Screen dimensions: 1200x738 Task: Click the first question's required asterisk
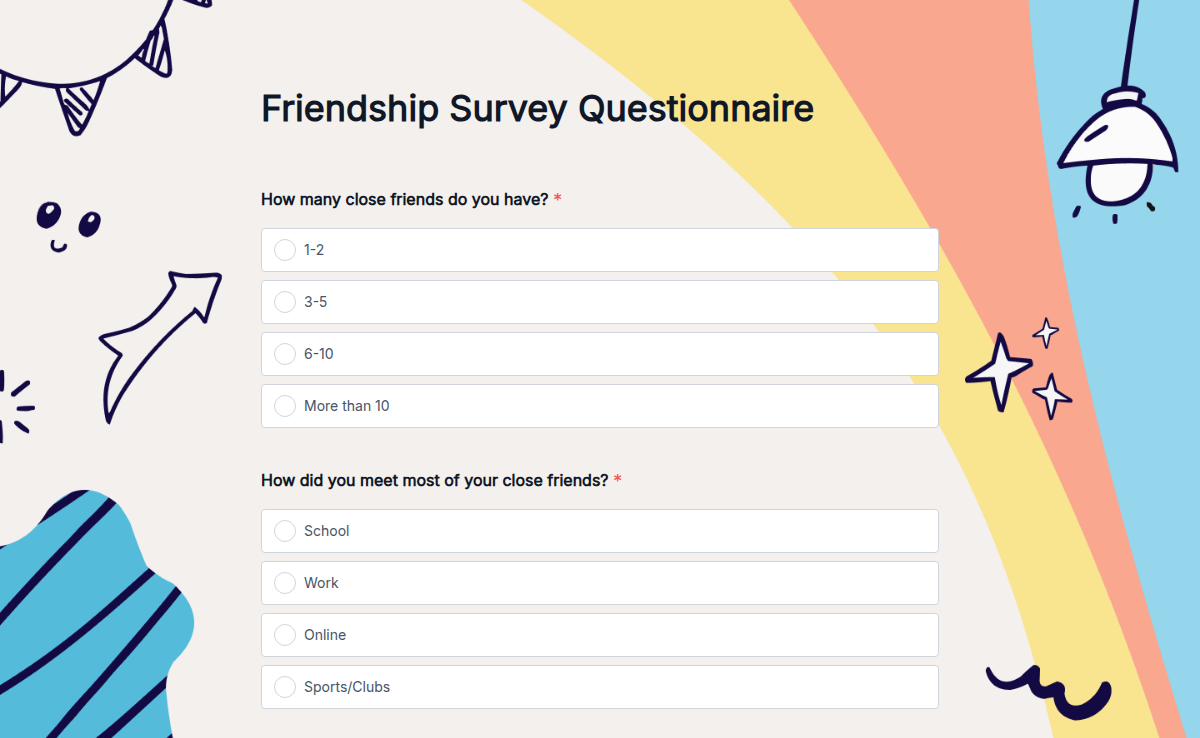point(557,199)
